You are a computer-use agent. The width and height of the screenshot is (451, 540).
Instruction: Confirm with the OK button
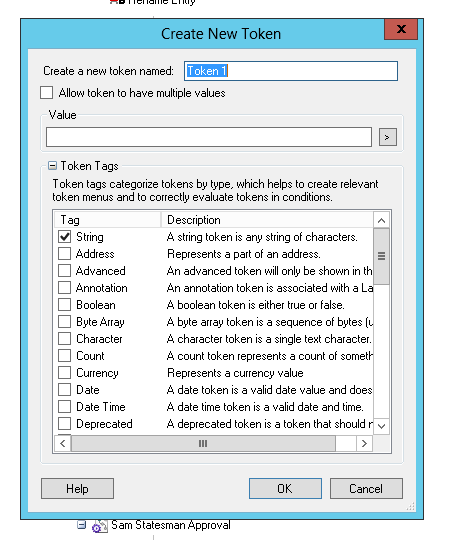[285, 488]
